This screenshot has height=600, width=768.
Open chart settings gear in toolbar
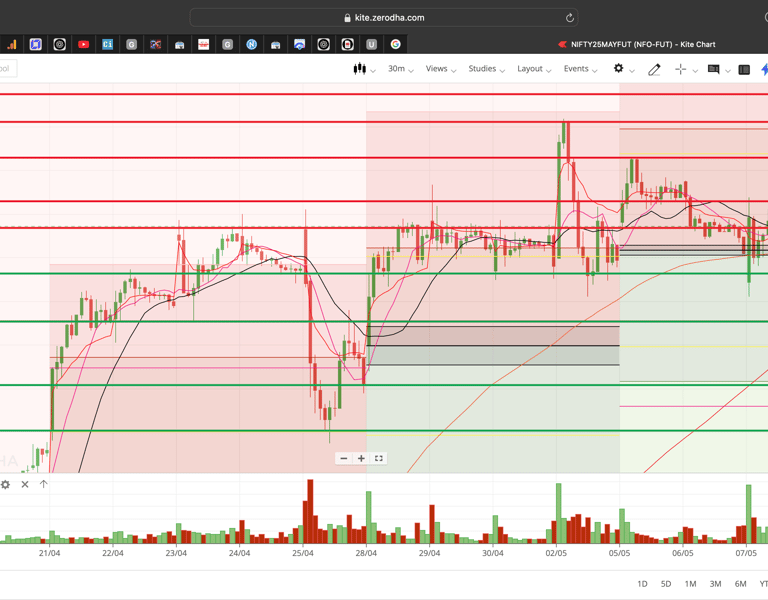(619, 68)
